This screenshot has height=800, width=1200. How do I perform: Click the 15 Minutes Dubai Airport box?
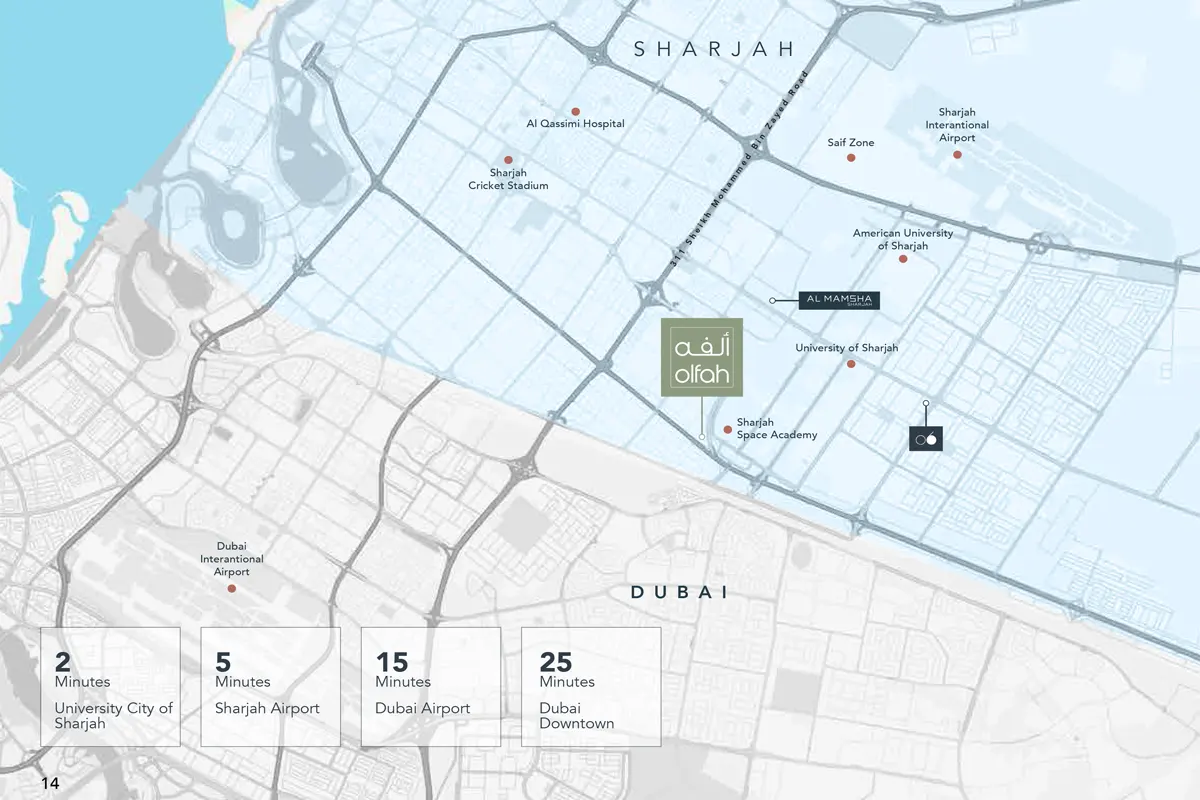click(430, 687)
